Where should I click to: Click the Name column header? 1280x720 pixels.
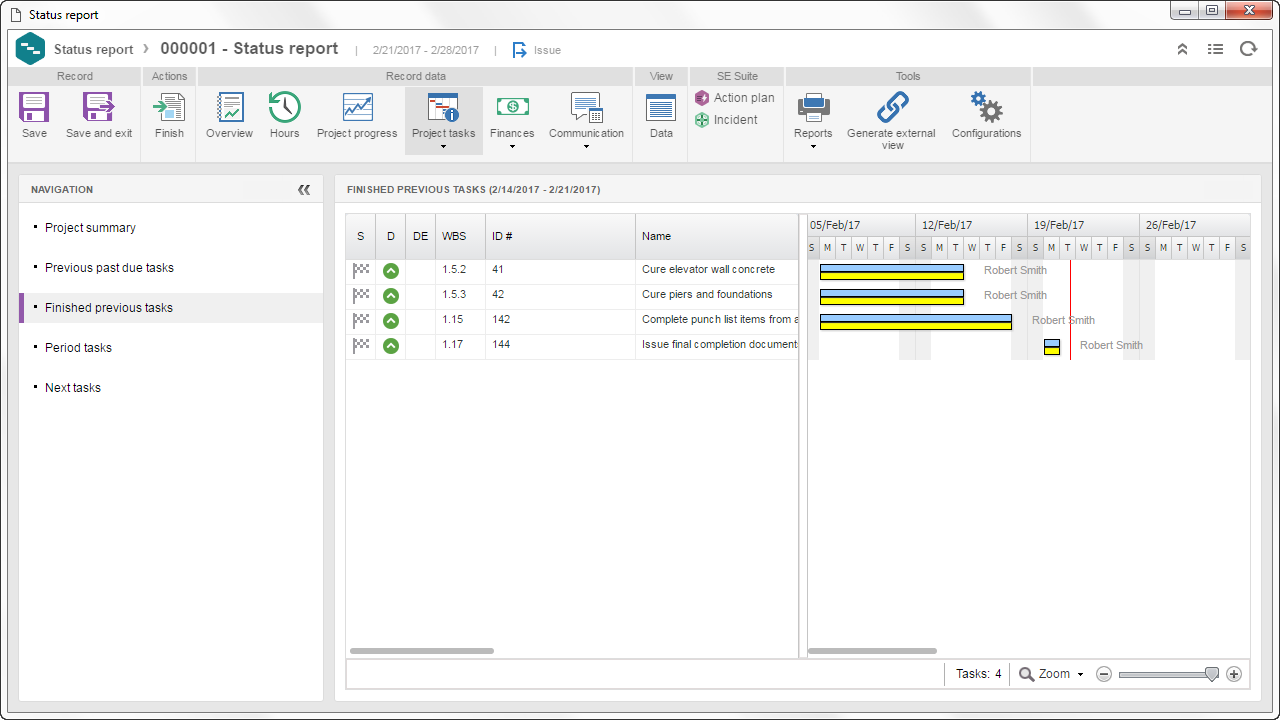click(x=717, y=237)
